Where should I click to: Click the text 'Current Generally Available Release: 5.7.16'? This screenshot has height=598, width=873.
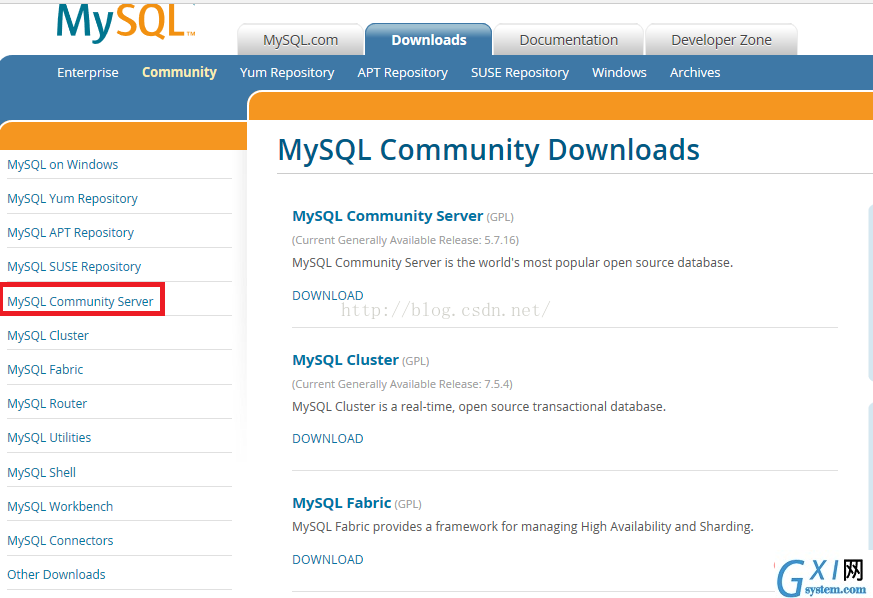(x=405, y=241)
